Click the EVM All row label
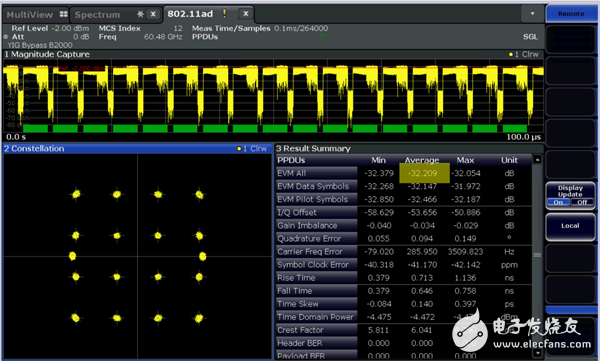The image size is (600, 361). pyautogui.click(x=316, y=173)
